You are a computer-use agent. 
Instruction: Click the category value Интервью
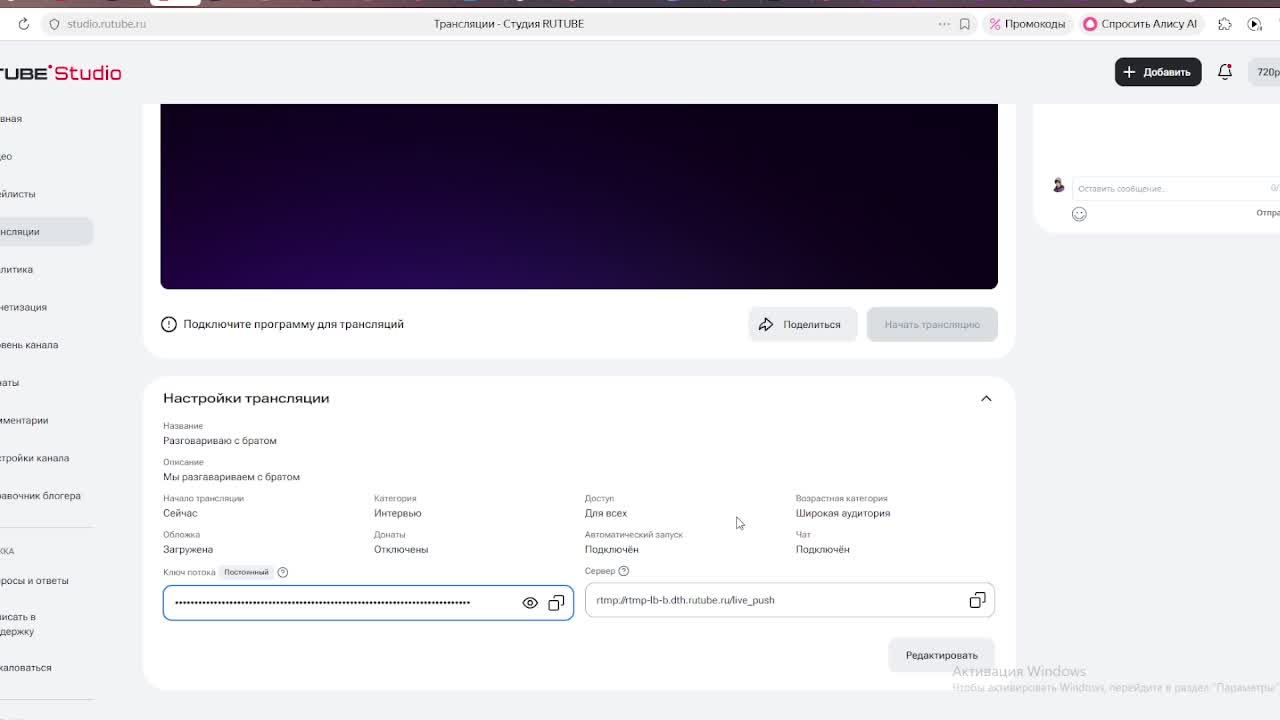click(398, 513)
